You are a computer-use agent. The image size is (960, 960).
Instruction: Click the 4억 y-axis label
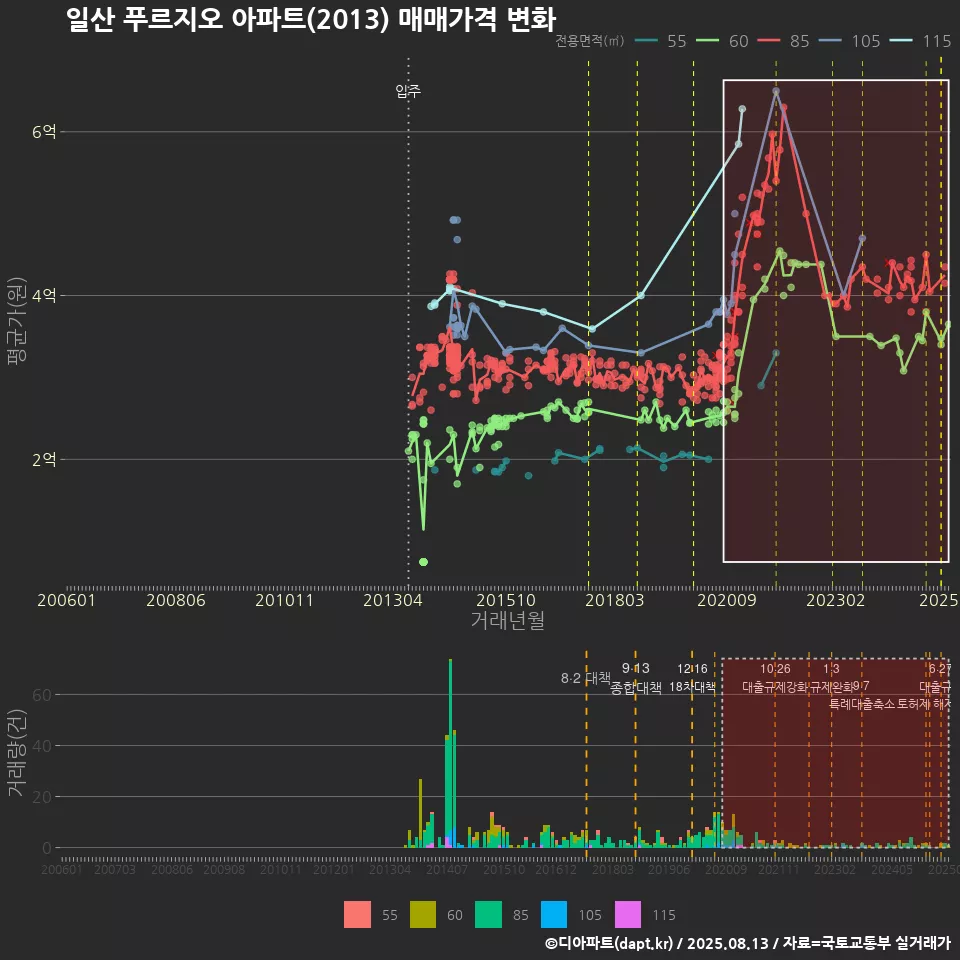tap(44, 296)
